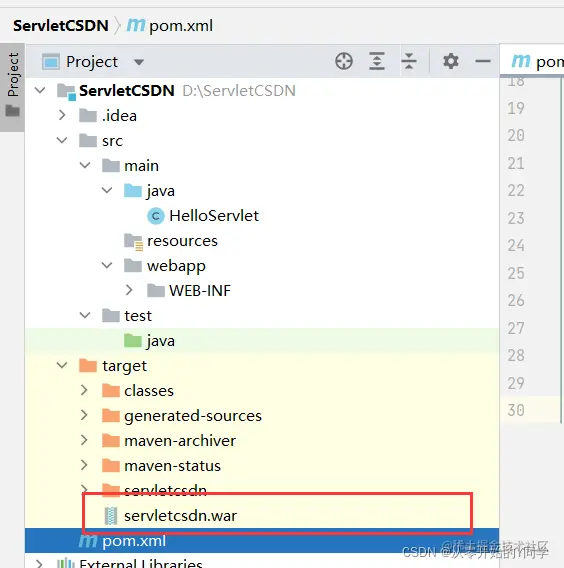Screen dimensions: 564x568
Task: Select the resources folder
Action: tap(182, 241)
